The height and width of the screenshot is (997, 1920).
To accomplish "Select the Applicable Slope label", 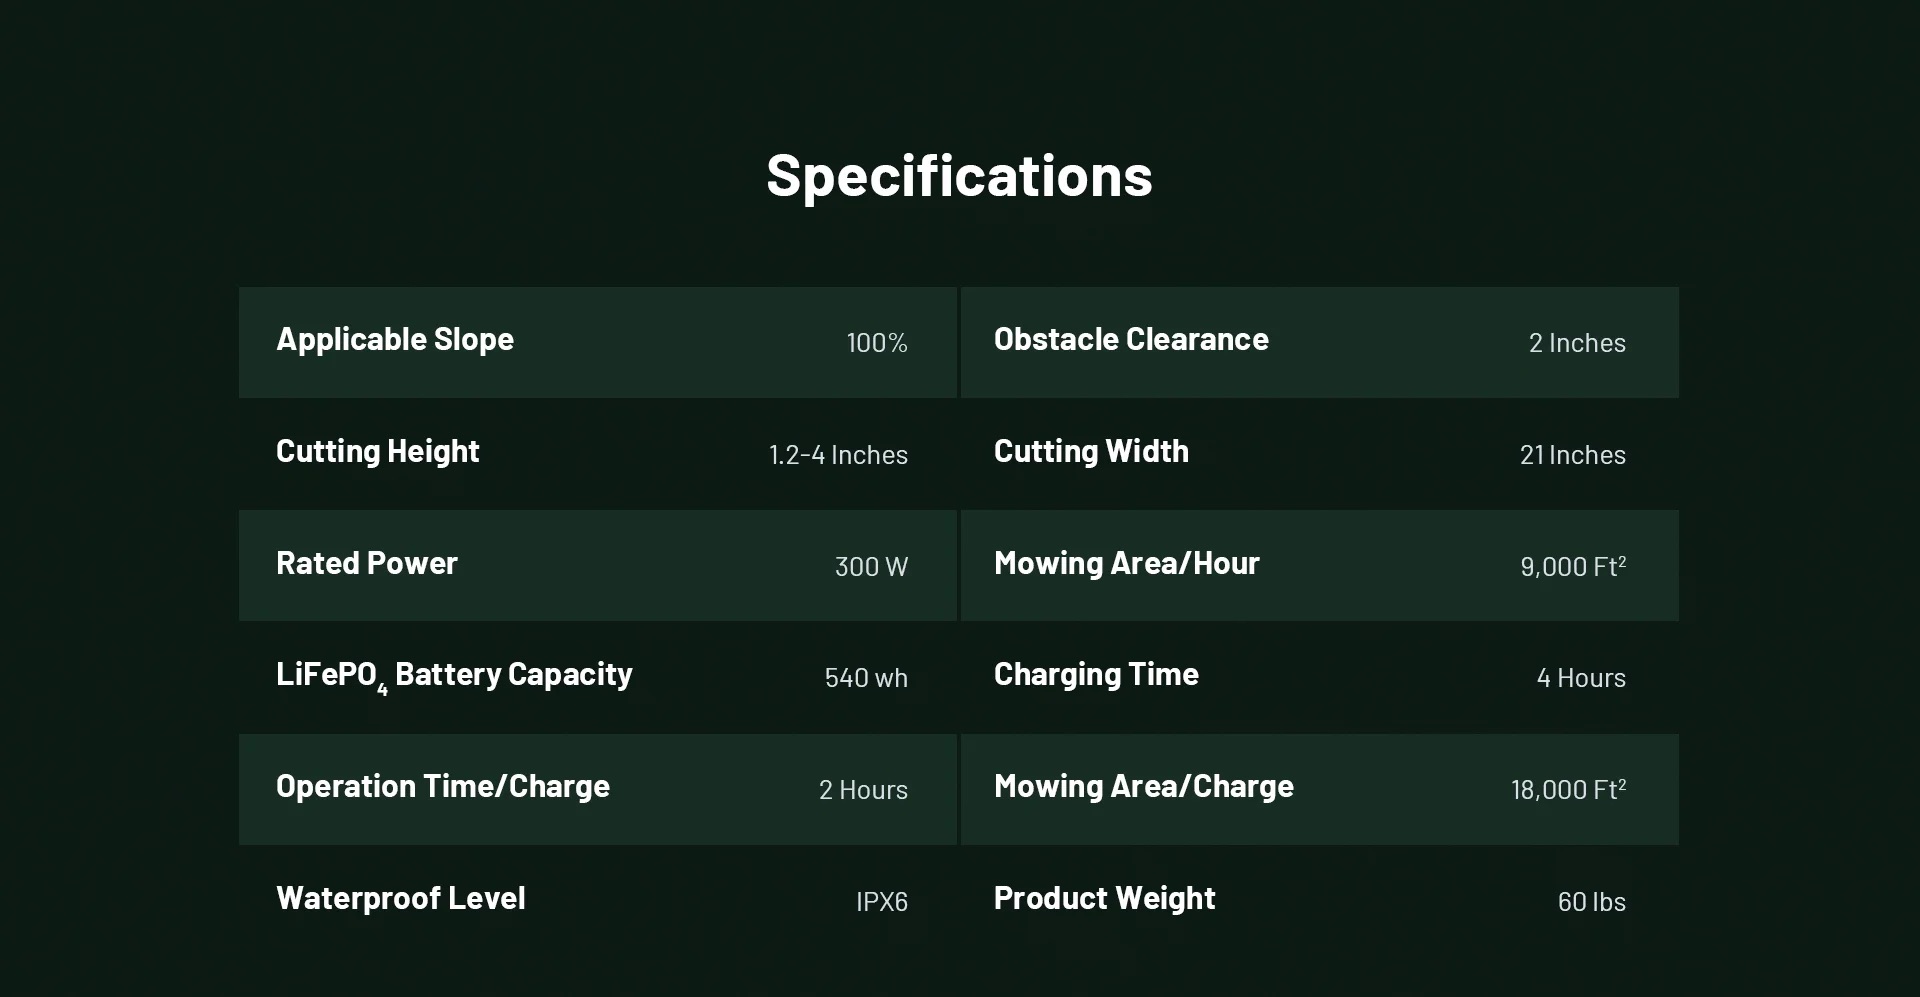I will point(395,340).
